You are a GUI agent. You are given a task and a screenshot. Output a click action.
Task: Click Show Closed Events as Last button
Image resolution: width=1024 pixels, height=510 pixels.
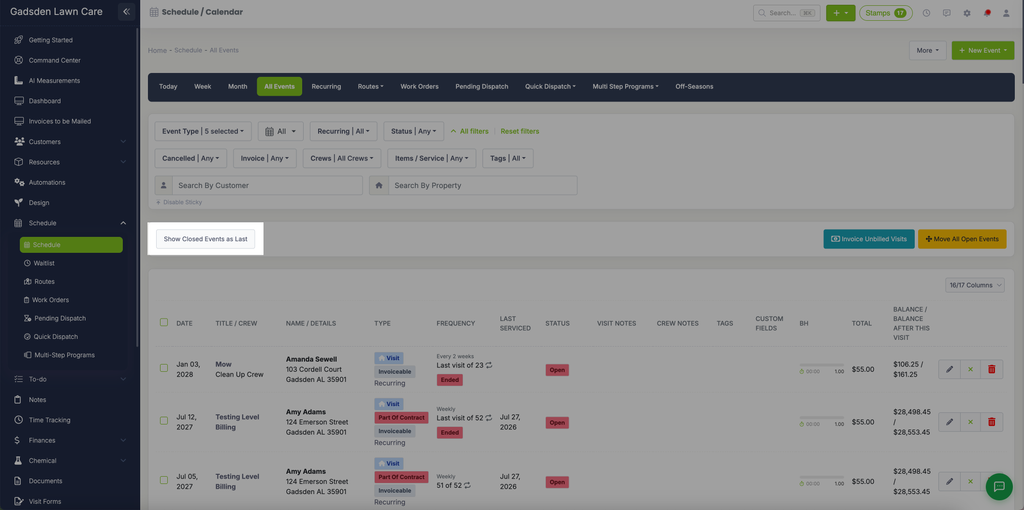tap(206, 239)
